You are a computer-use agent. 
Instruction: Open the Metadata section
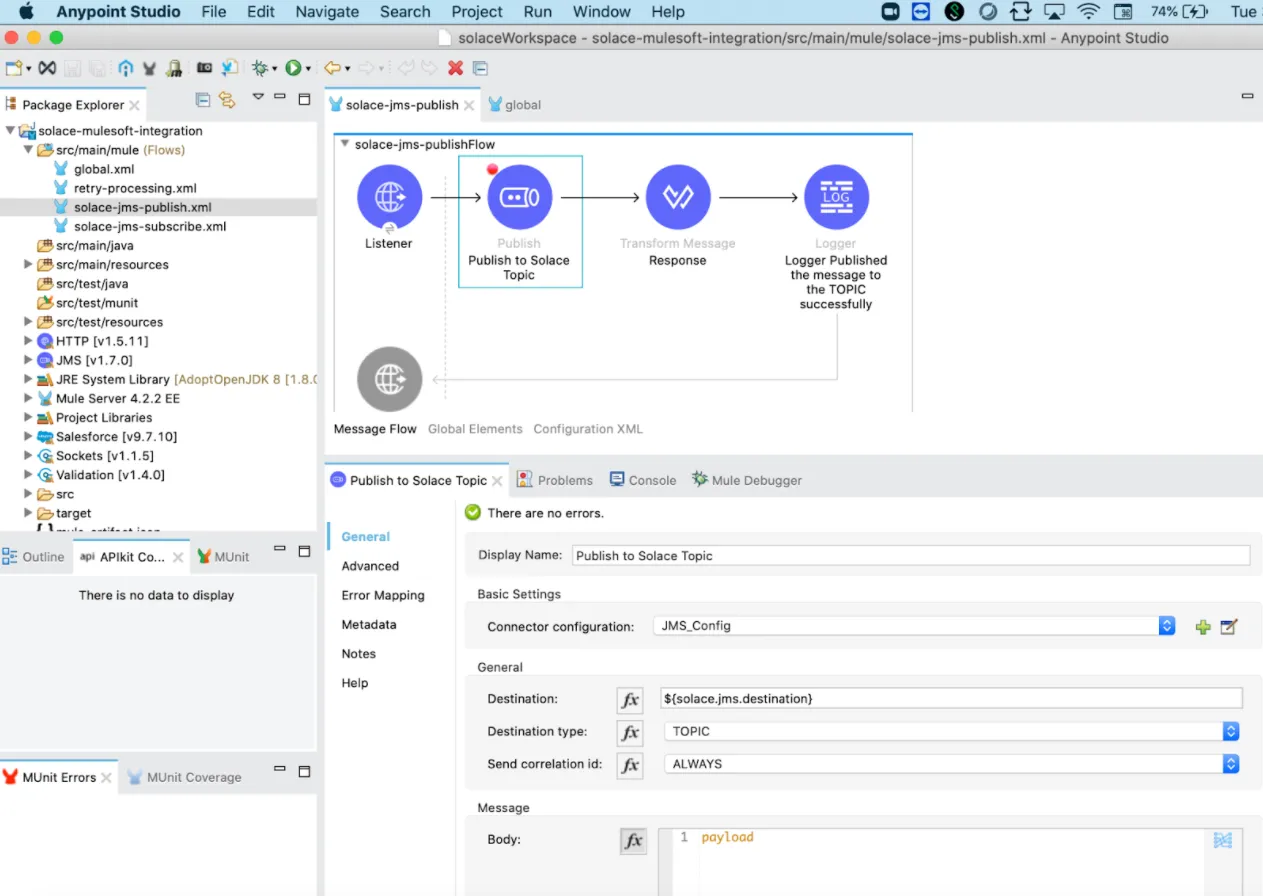(x=369, y=624)
